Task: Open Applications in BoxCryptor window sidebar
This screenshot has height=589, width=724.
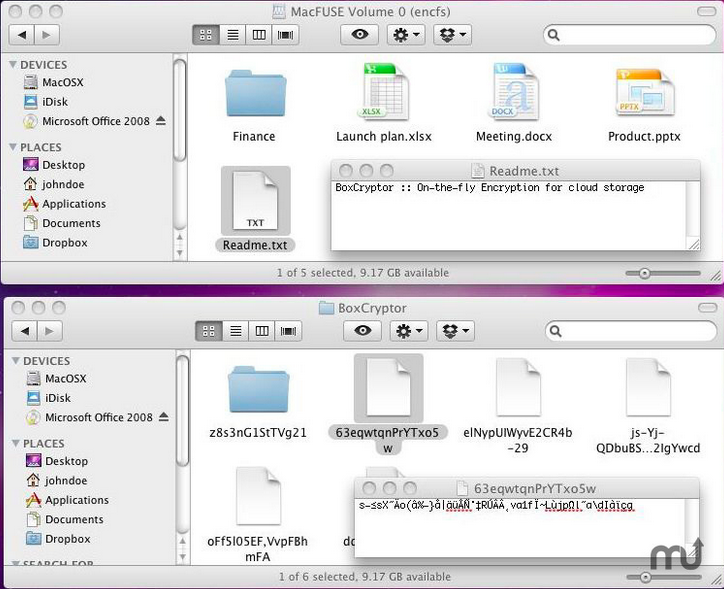Action: [67, 500]
